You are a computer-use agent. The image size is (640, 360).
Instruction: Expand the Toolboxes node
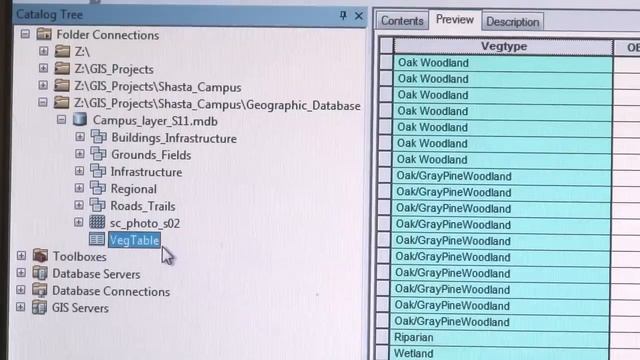point(21,256)
